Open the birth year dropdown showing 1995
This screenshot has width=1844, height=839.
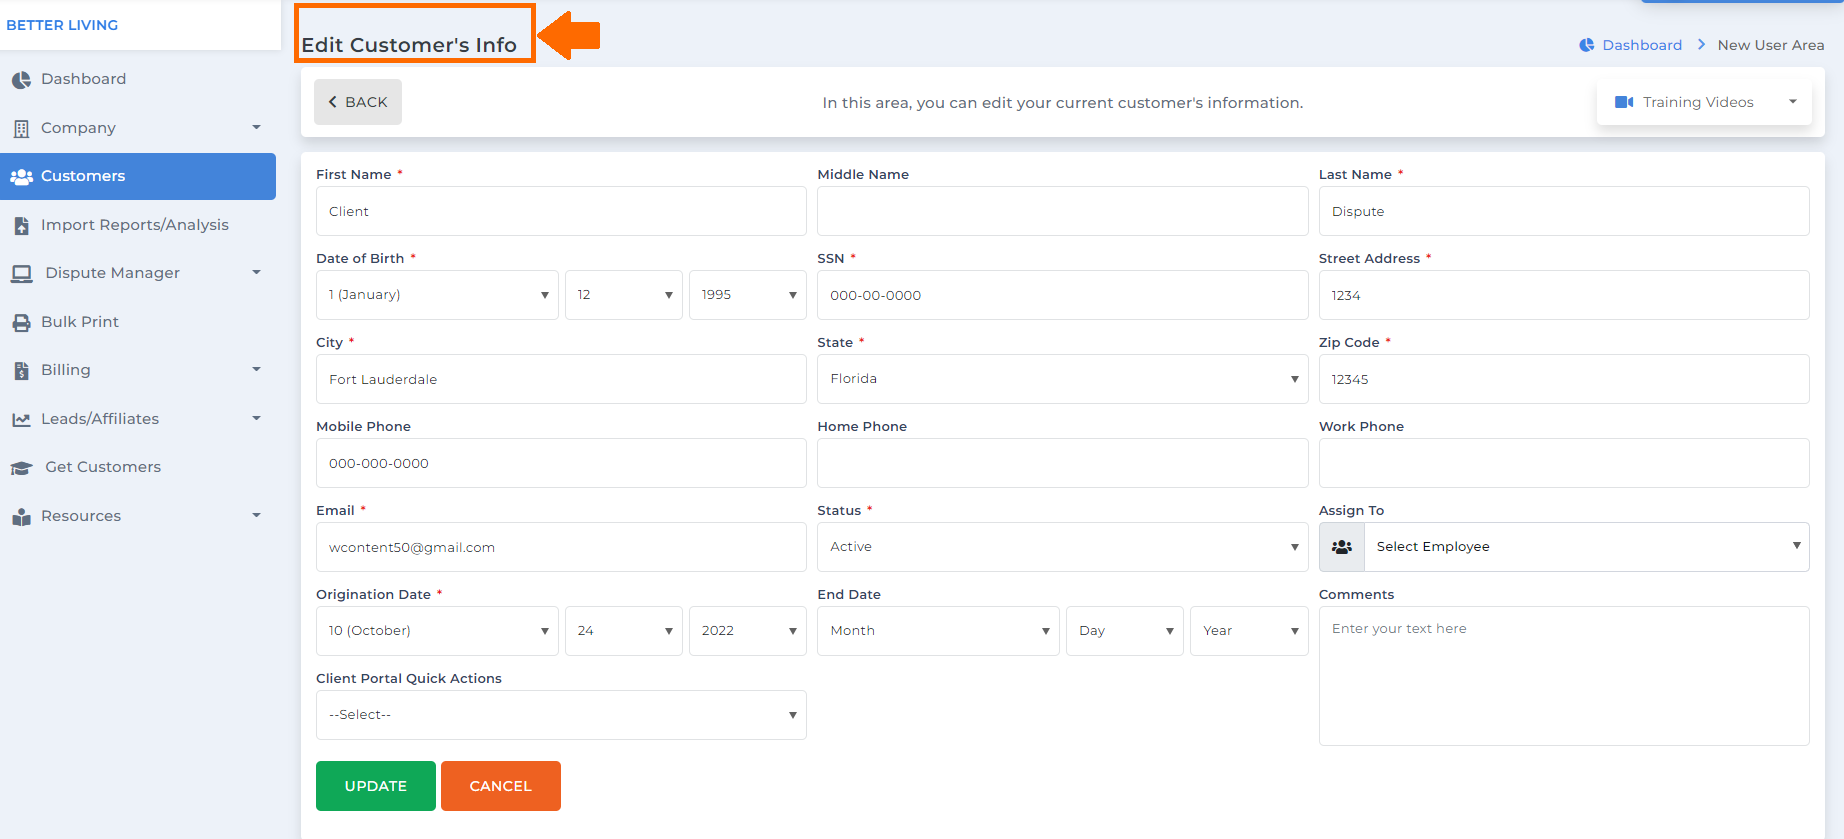coord(748,295)
